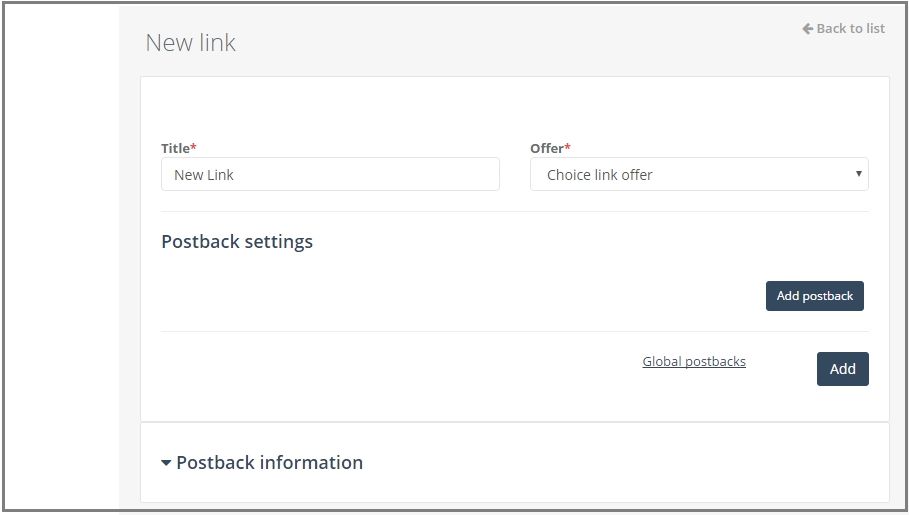Click the red asterisk next to Title
The image size is (909, 515).
pyautogui.click(x=194, y=146)
